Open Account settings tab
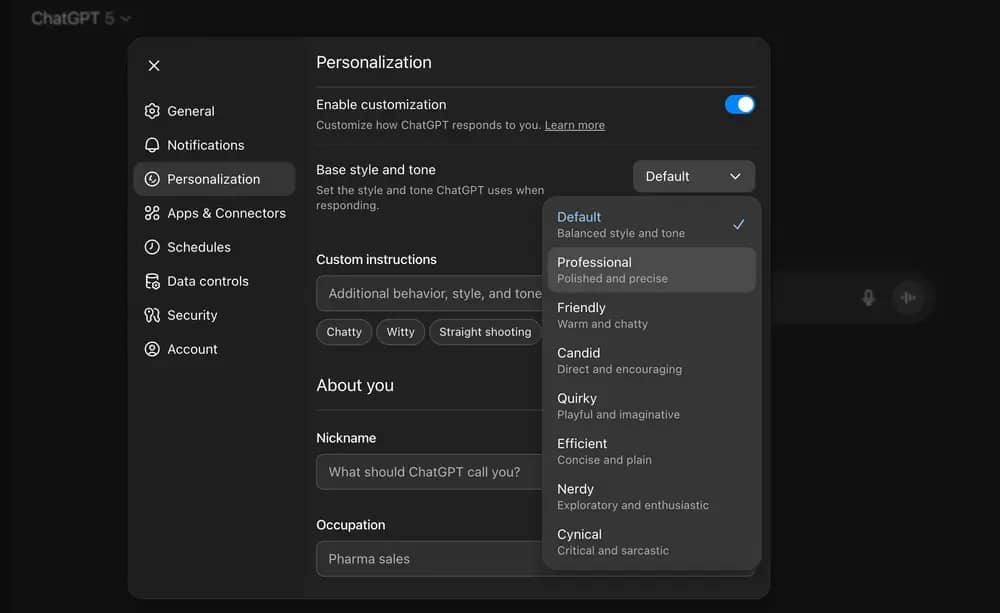 point(214,349)
